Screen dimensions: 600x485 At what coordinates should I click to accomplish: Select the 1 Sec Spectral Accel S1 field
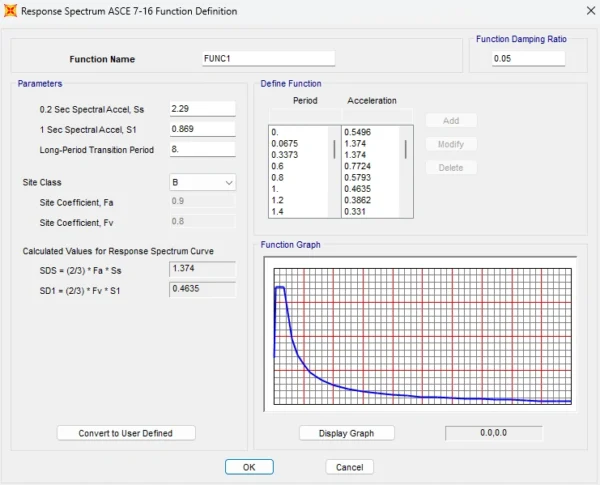pos(202,129)
